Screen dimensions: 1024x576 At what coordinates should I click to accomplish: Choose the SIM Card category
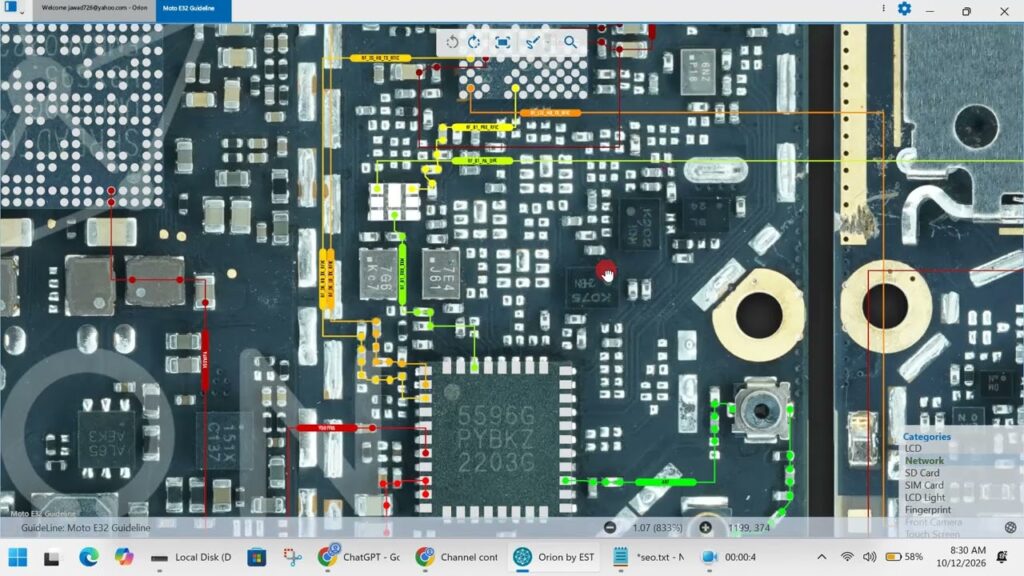point(924,485)
